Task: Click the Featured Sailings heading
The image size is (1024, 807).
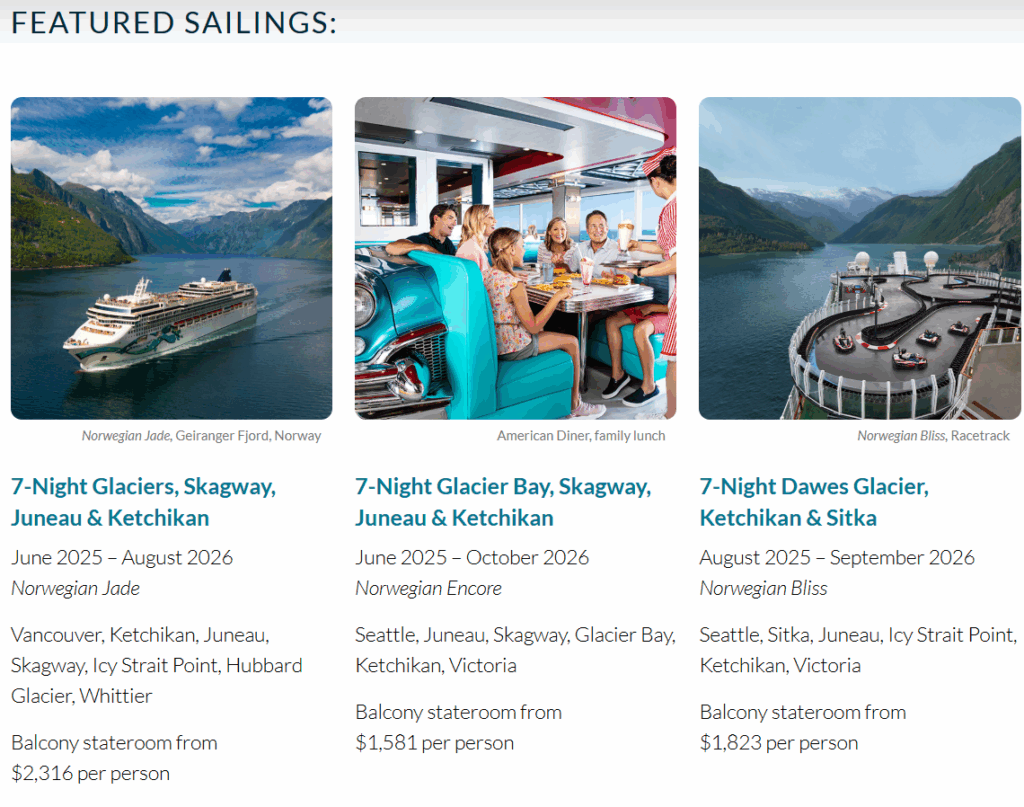Action: (x=174, y=23)
